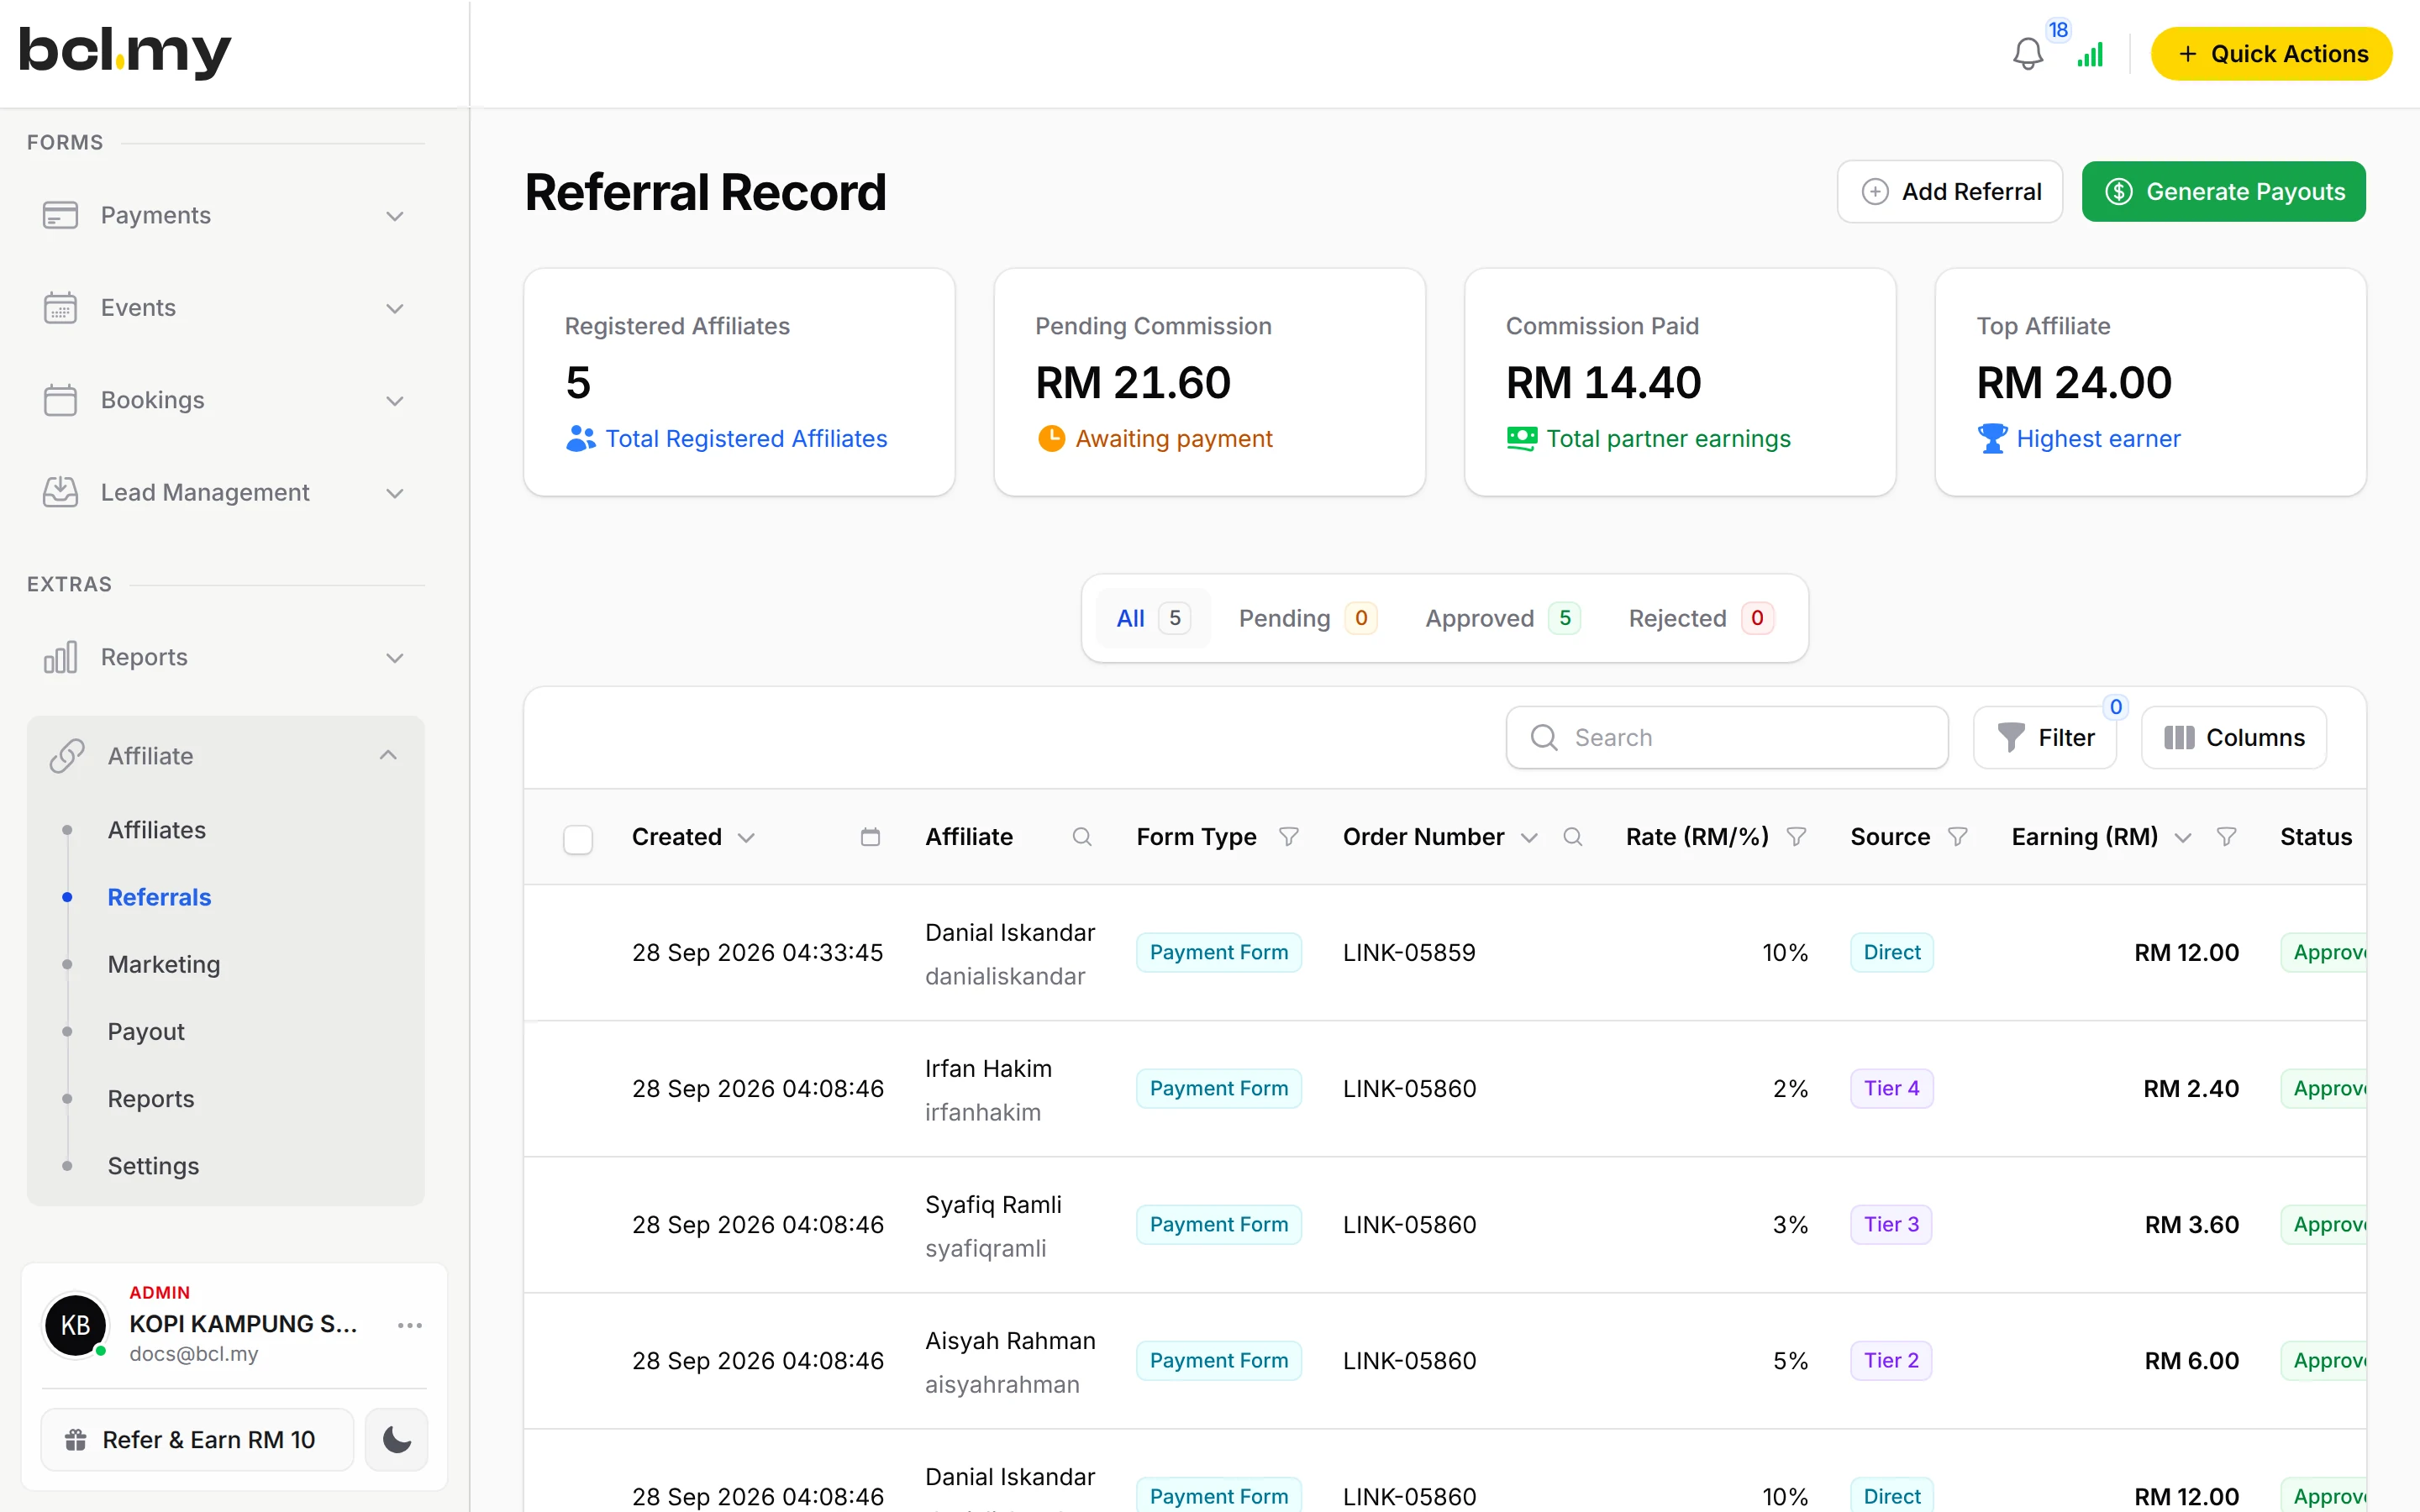Click the people icon under Registered Affiliates
The width and height of the screenshot is (2420, 1512).
(580, 438)
